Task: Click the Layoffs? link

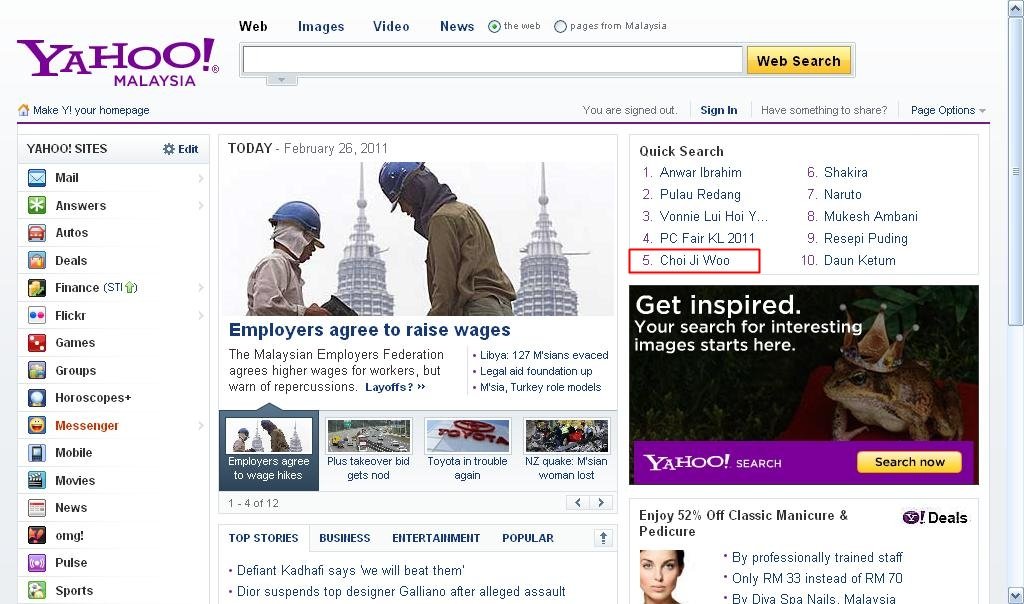Action: [x=395, y=387]
